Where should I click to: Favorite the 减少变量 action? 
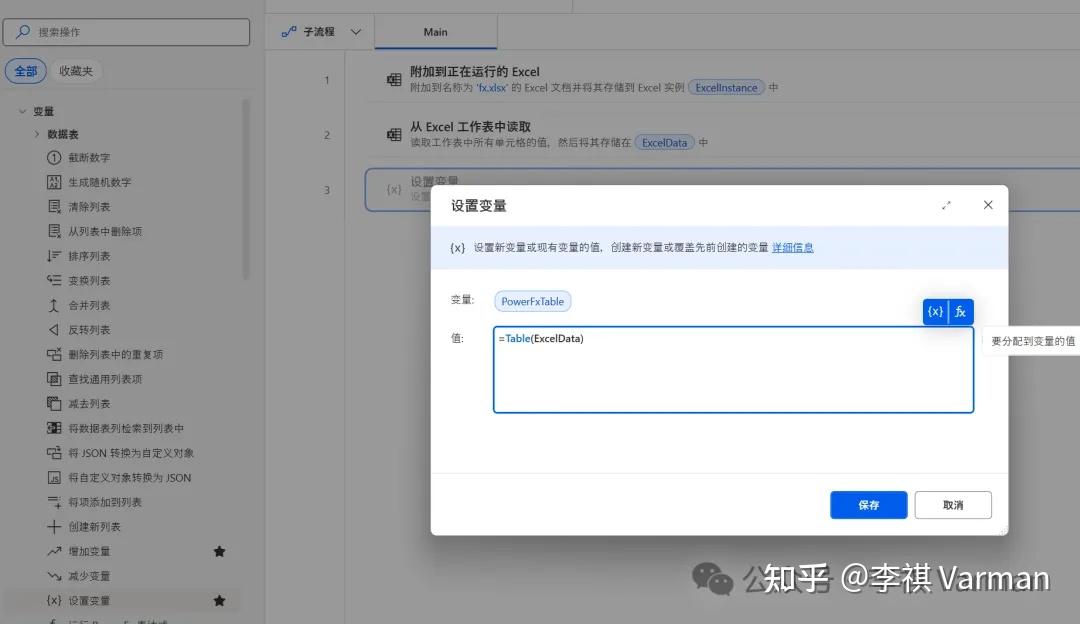click(x=219, y=576)
